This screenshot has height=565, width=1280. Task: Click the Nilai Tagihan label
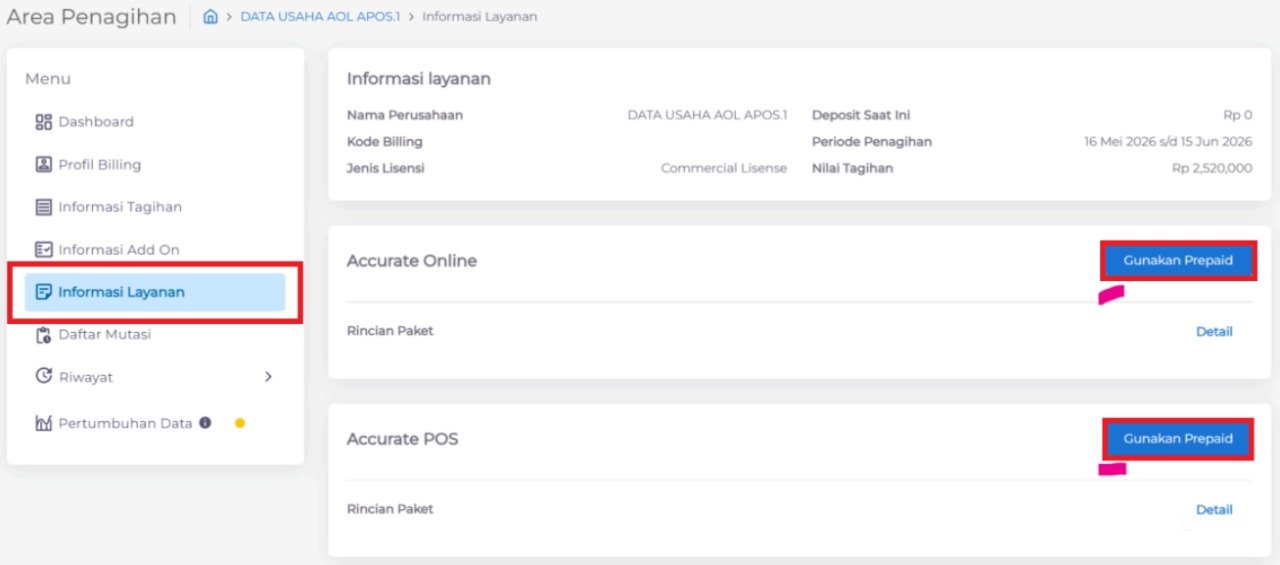tap(852, 168)
